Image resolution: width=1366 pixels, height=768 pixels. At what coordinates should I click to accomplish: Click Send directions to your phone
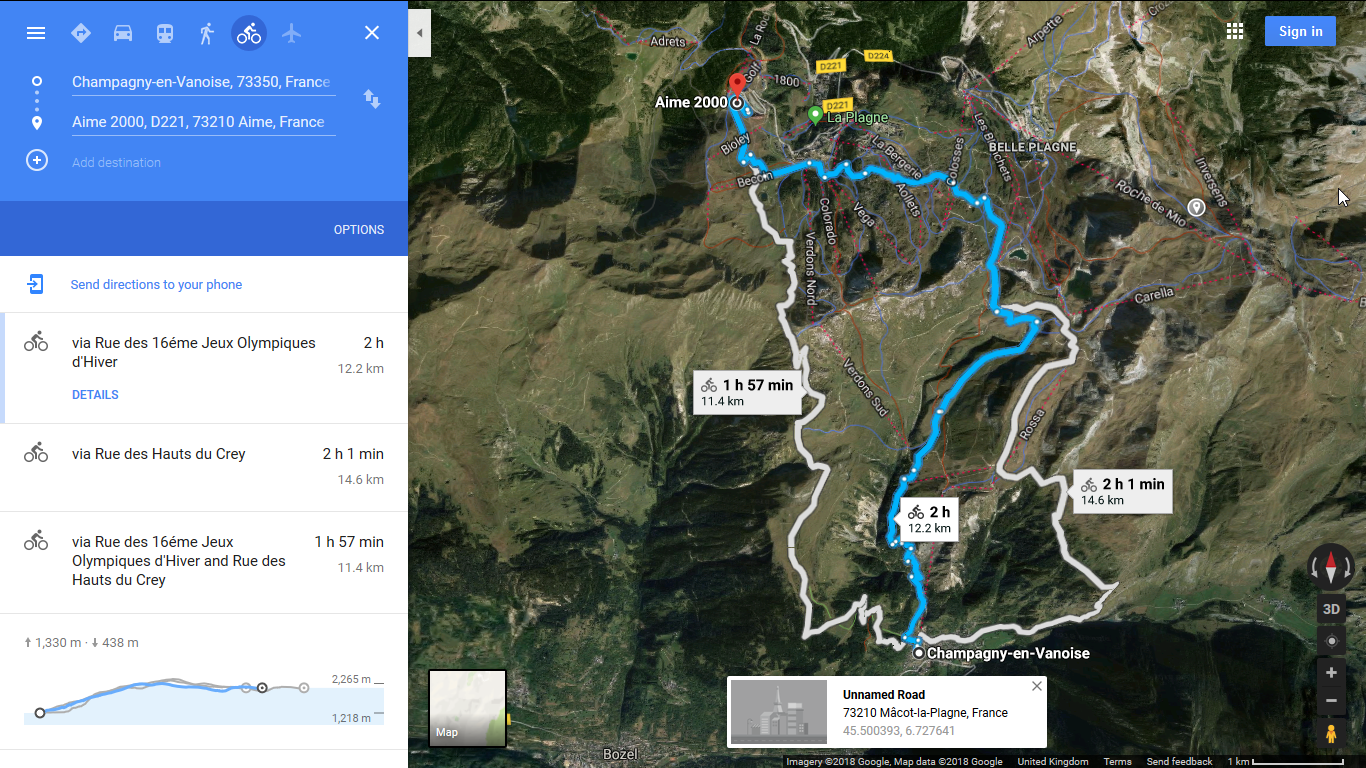tap(156, 285)
